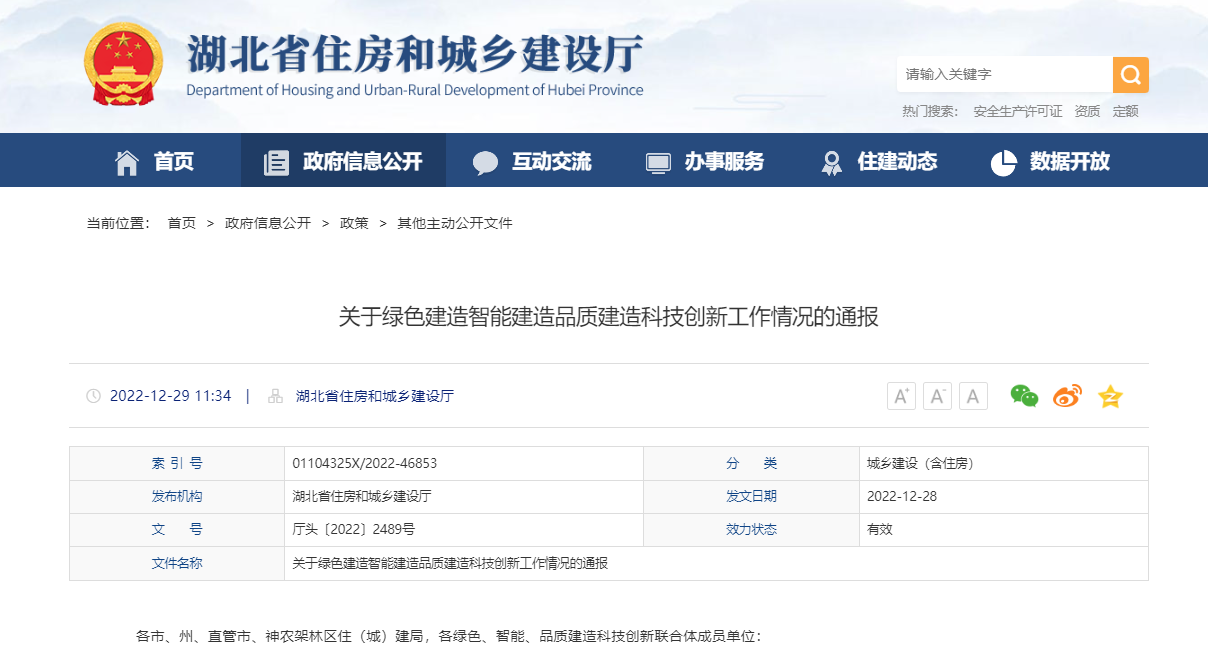Share the article via the Weibo icon
This screenshot has width=1208, height=655.
[x=1066, y=396]
